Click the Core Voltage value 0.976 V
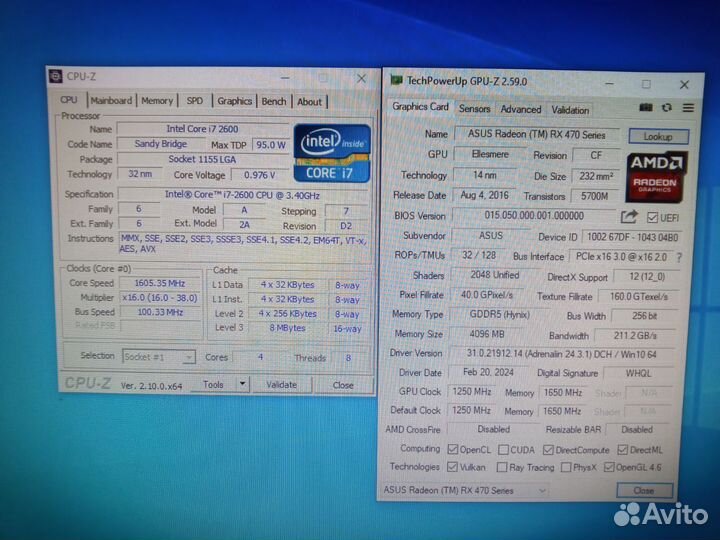Image resolution: width=720 pixels, height=540 pixels. (259, 175)
